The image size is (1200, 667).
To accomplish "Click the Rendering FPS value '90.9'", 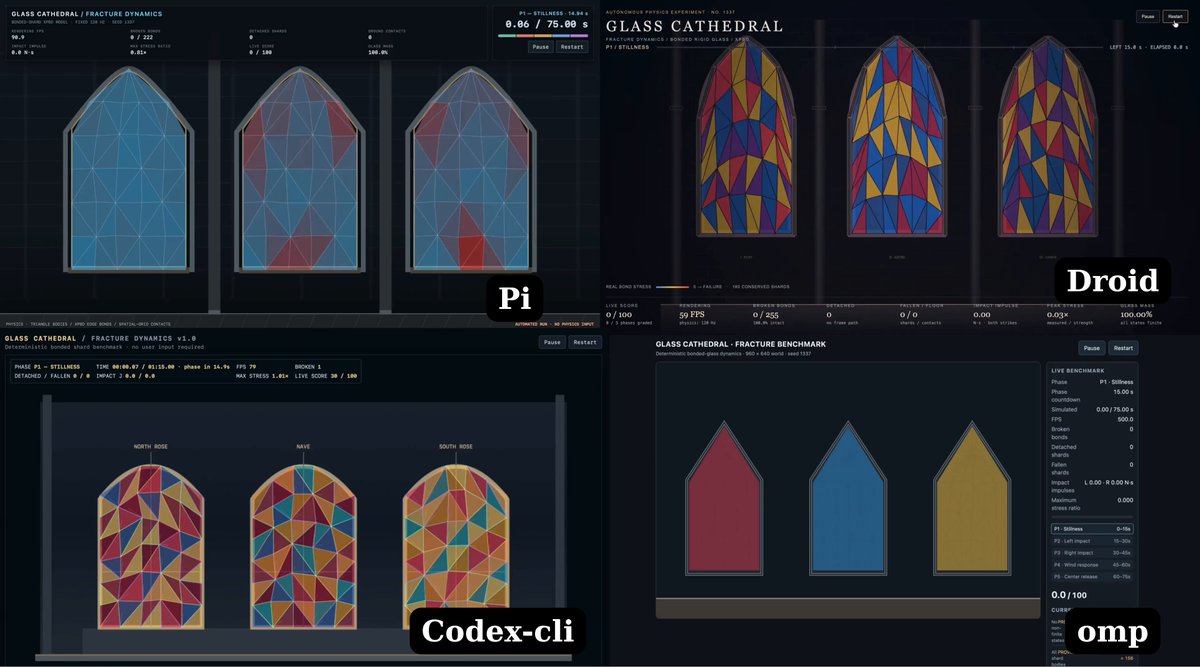I will [x=18, y=38].
